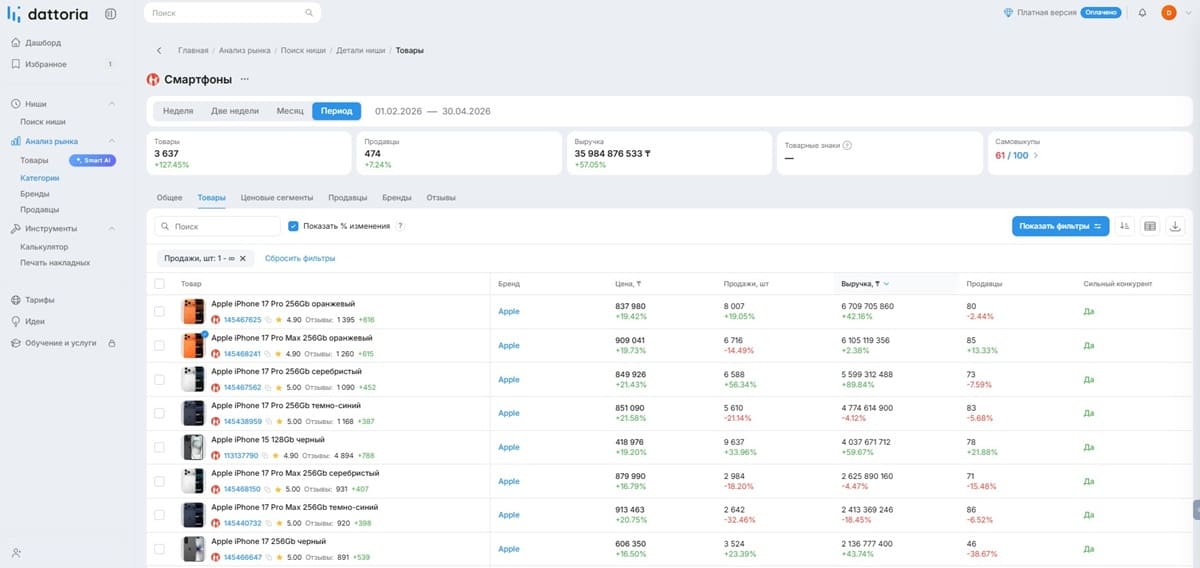Screen dimensions: 1200x568
Task: Click the help icon beside Товарные знаки
Action: click(847, 145)
